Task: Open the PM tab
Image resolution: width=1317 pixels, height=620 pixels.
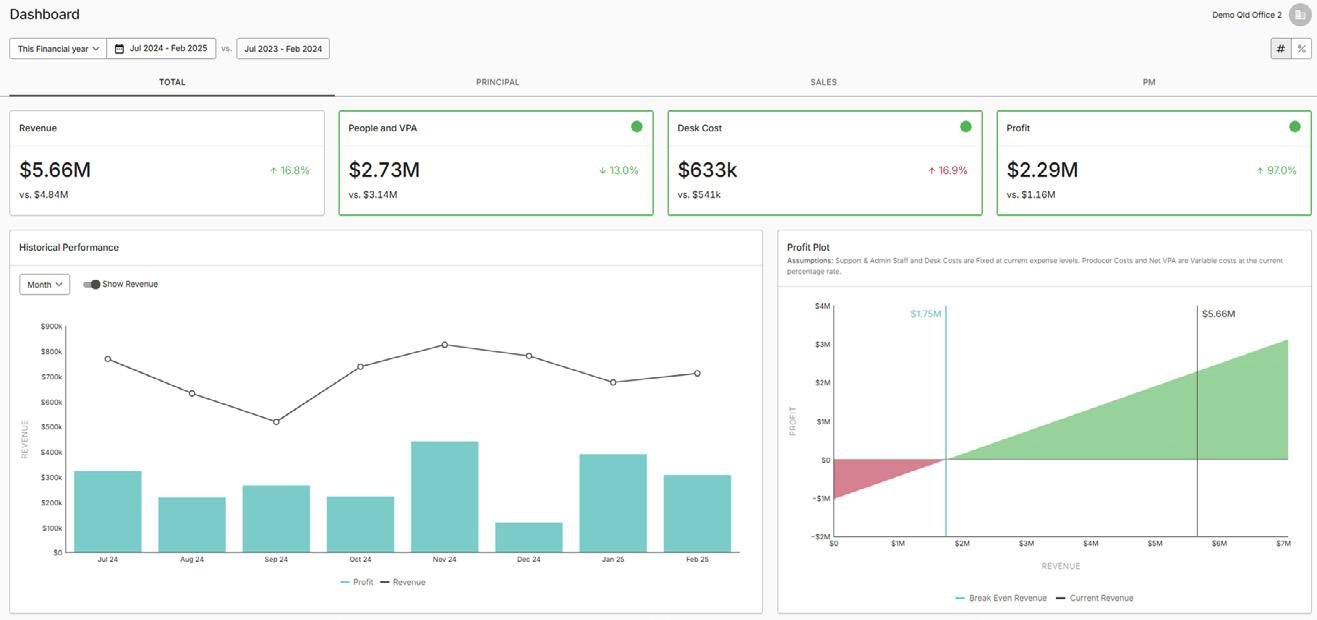Action: pos(1149,82)
